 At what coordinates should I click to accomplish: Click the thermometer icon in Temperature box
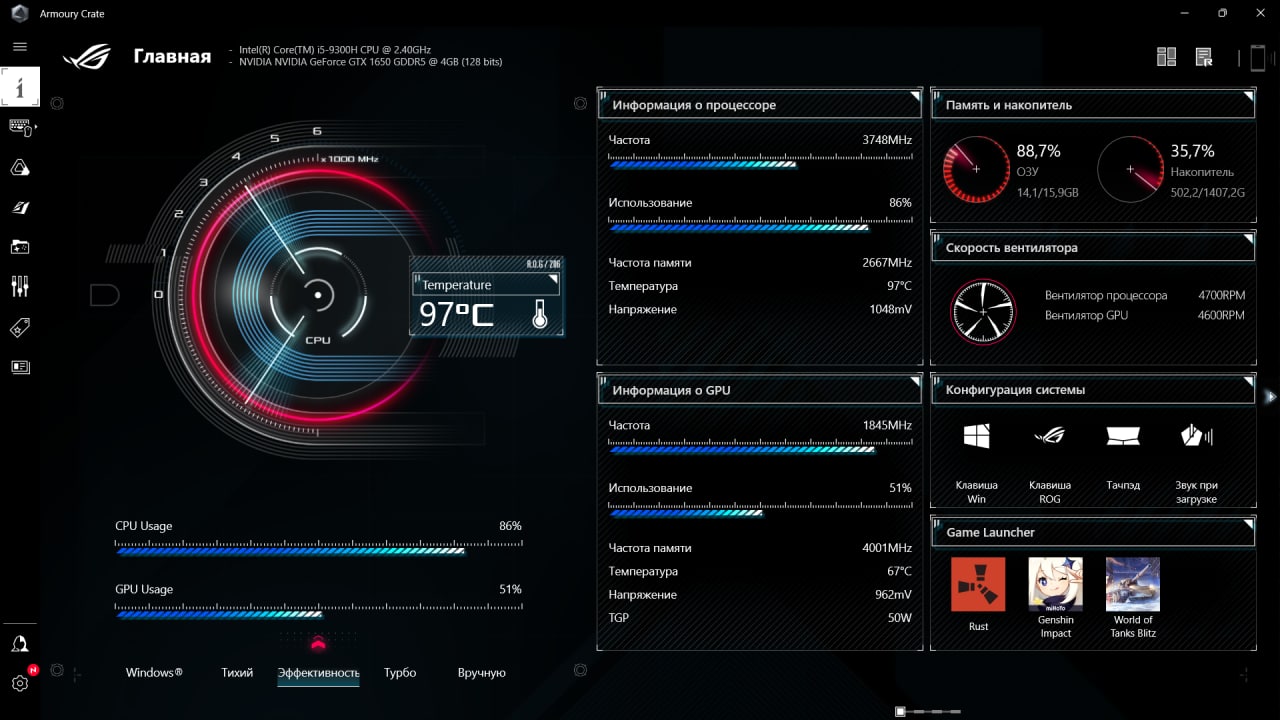click(x=540, y=314)
